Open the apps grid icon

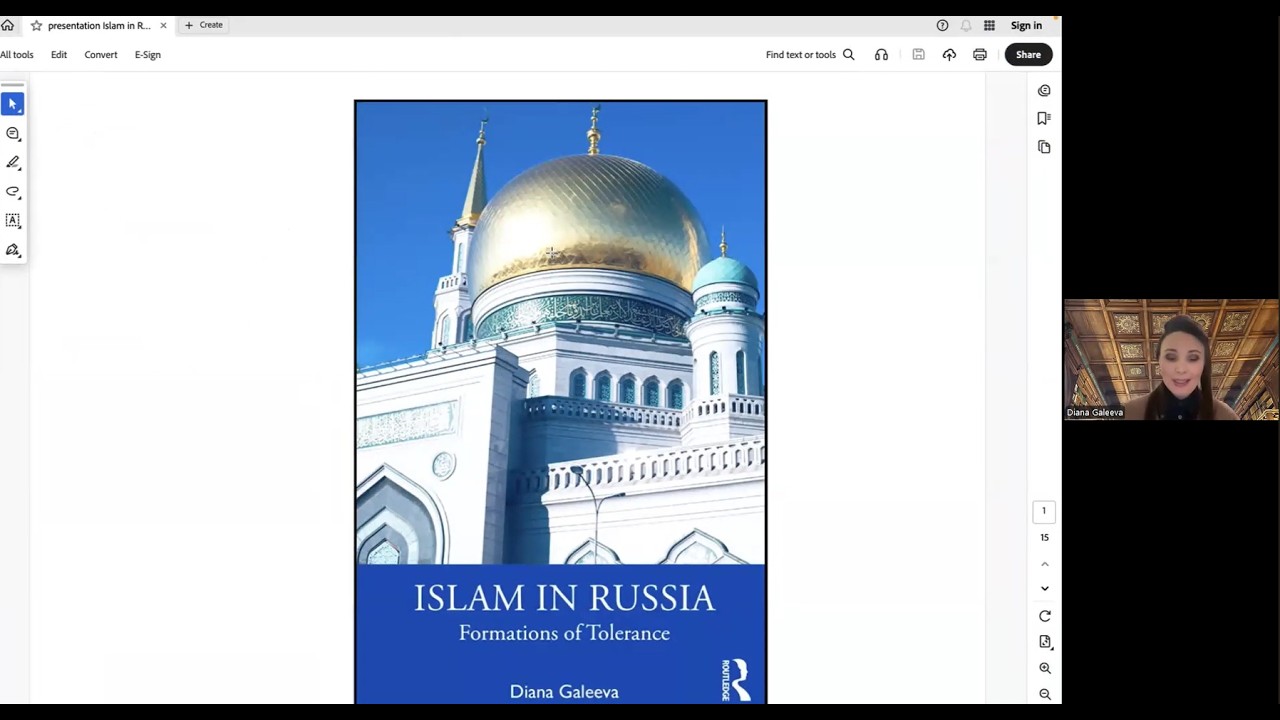[x=989, y=25]
